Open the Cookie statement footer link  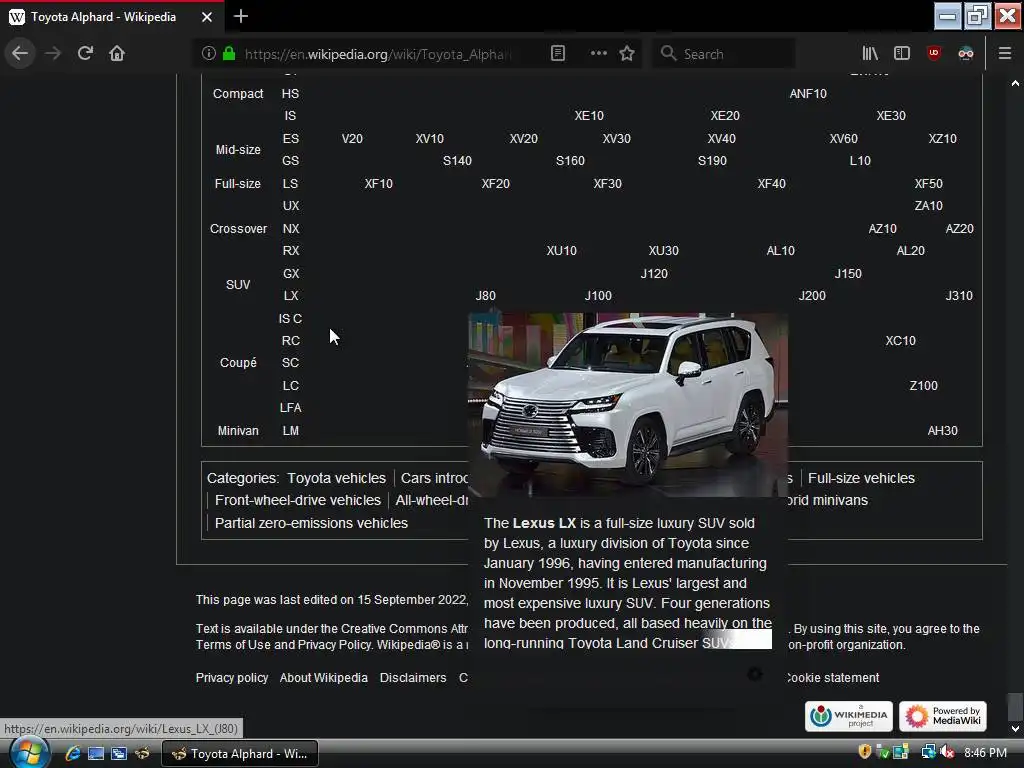833,678
